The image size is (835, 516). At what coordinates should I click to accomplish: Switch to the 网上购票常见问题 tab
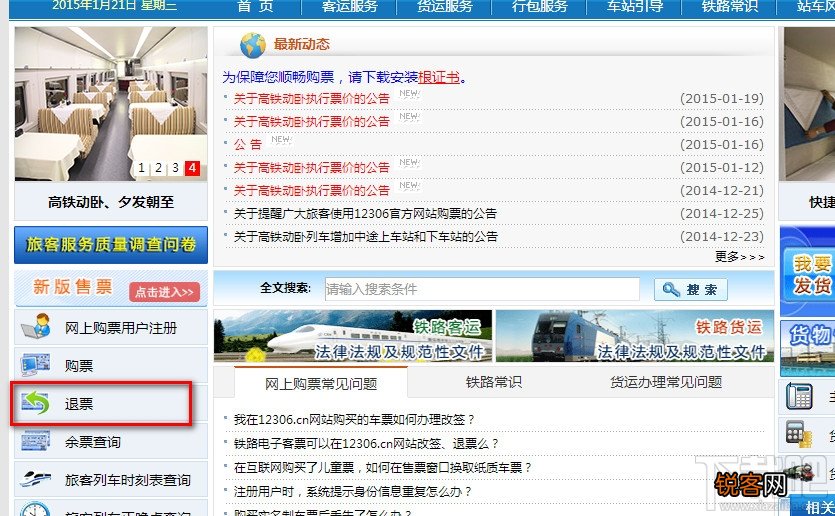[321, 383]
